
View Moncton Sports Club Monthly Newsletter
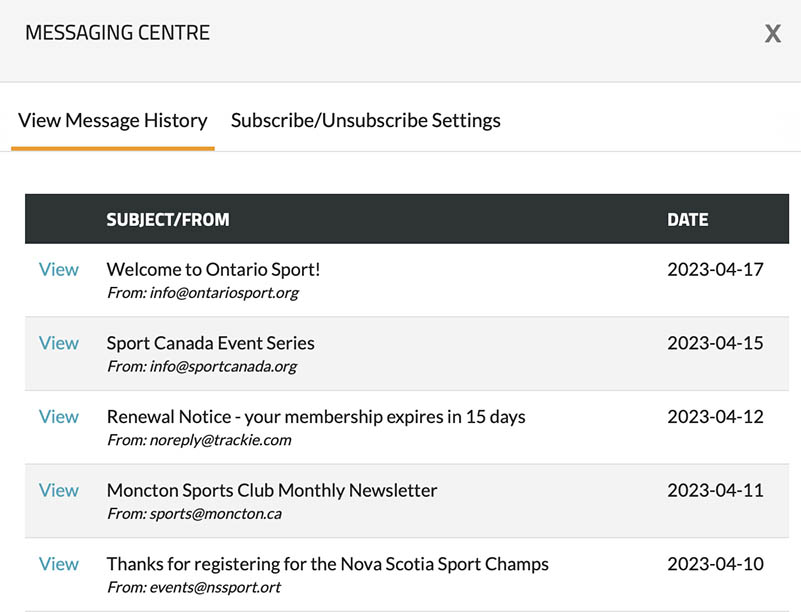(x=58, y=490)
